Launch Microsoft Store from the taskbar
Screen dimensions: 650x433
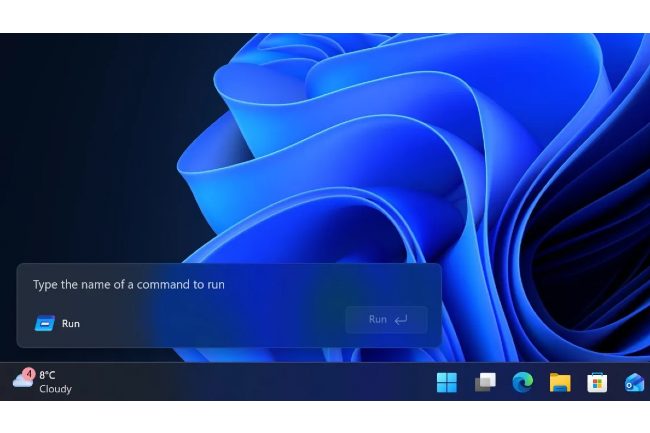click(597, 382)
